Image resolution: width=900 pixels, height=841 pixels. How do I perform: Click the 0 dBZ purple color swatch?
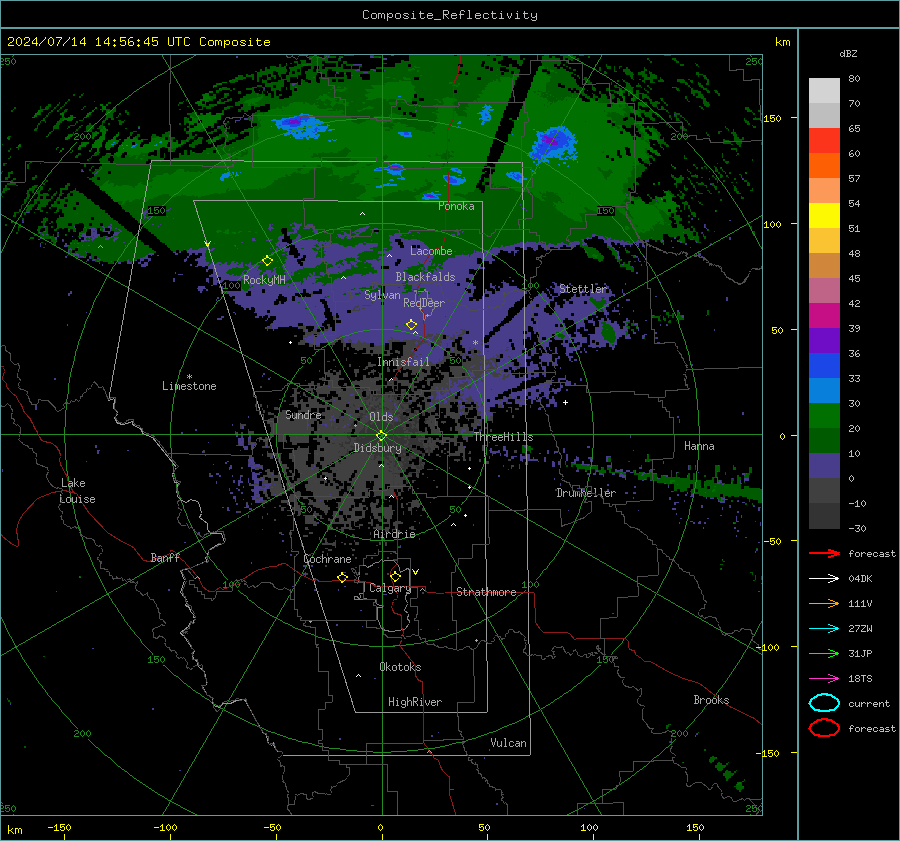[824, 466]
